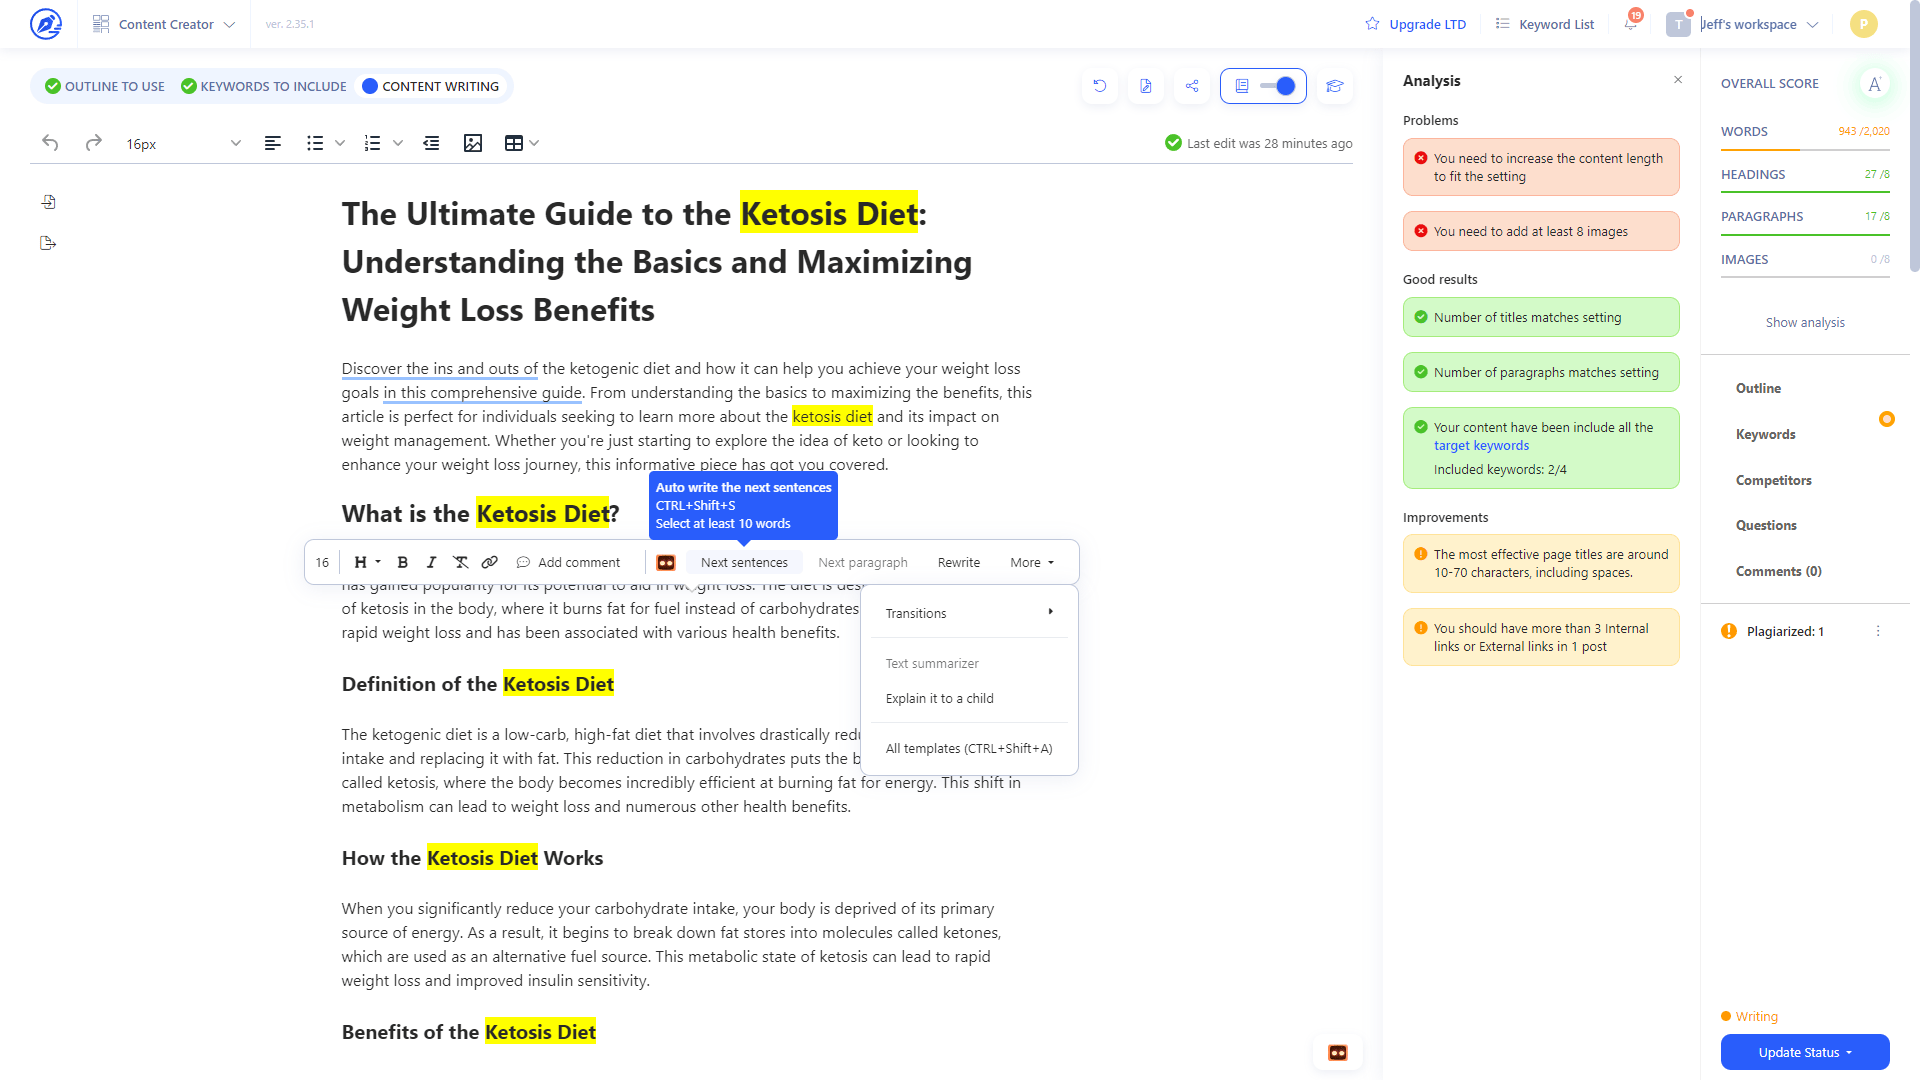This screenshot has height=1080, width=1920.
Task: Expand the Transitions submenu
Action: point(966,613)
